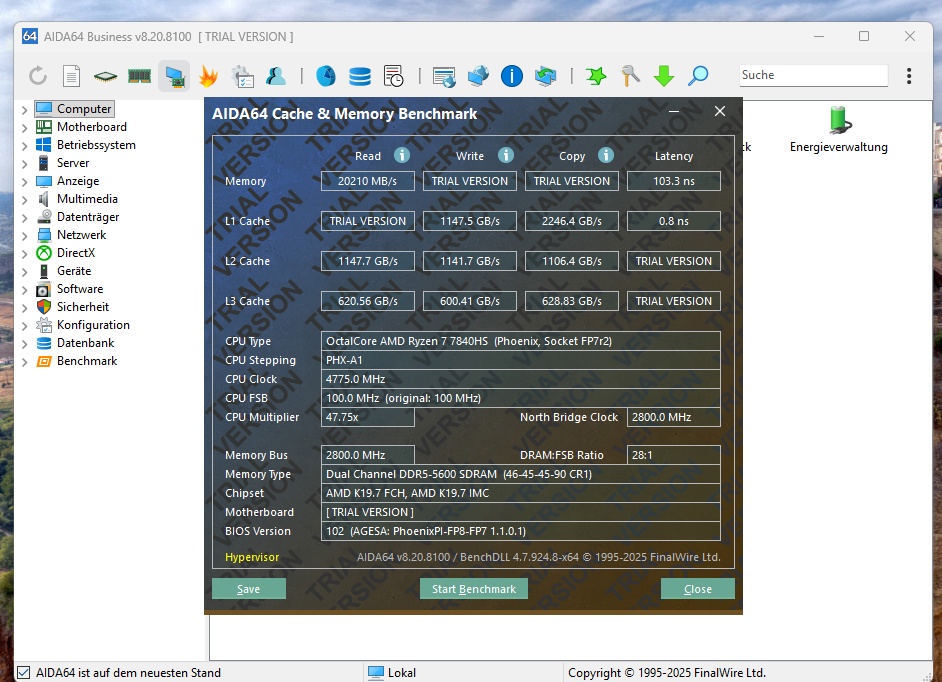Click the yellow Hypervisor label
Viewport: 942px width, 682px height.
252,557
